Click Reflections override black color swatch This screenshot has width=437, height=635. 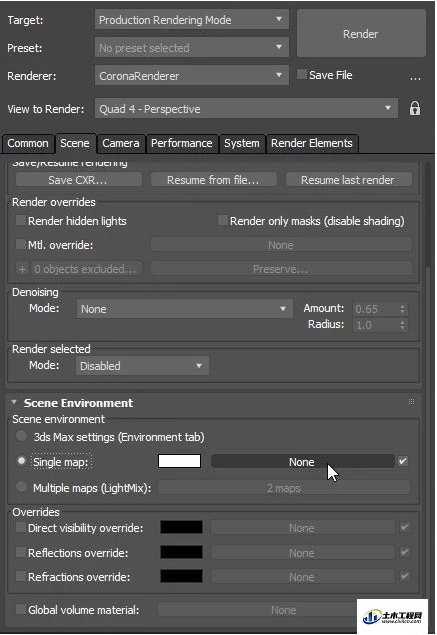click(x=181, y=552)
